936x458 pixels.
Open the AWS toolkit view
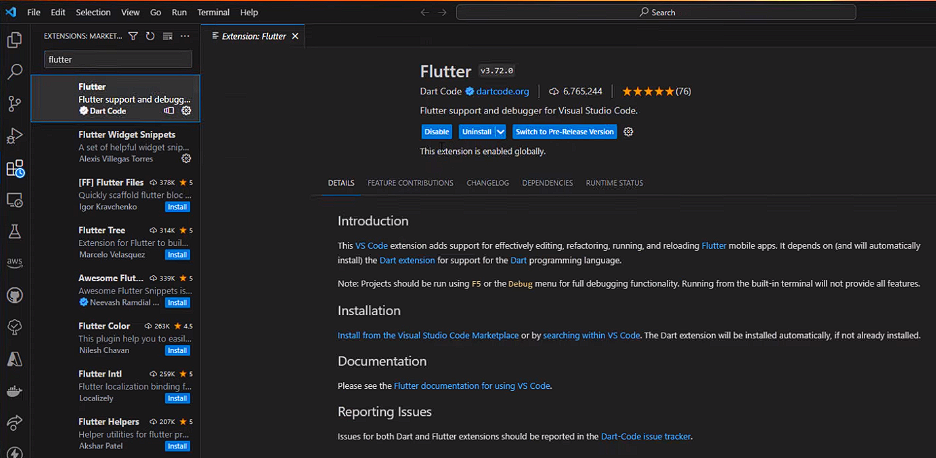click(x=14, y=263)
